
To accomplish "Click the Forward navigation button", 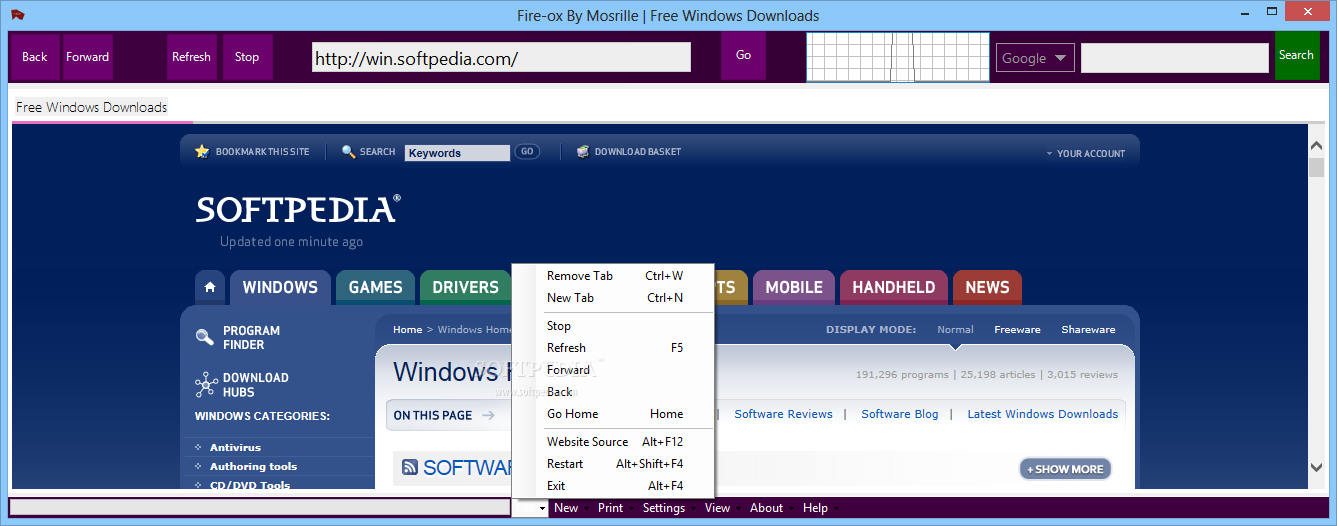I will (88, 57).
